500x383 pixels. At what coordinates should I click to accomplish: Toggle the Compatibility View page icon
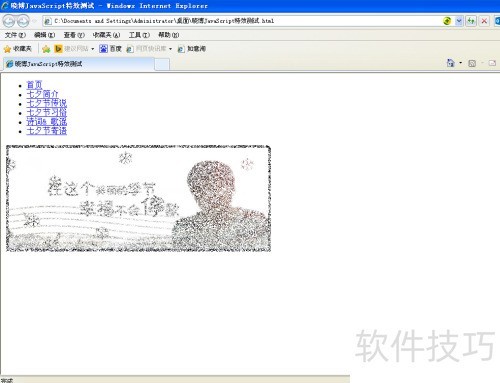point(447,21)
